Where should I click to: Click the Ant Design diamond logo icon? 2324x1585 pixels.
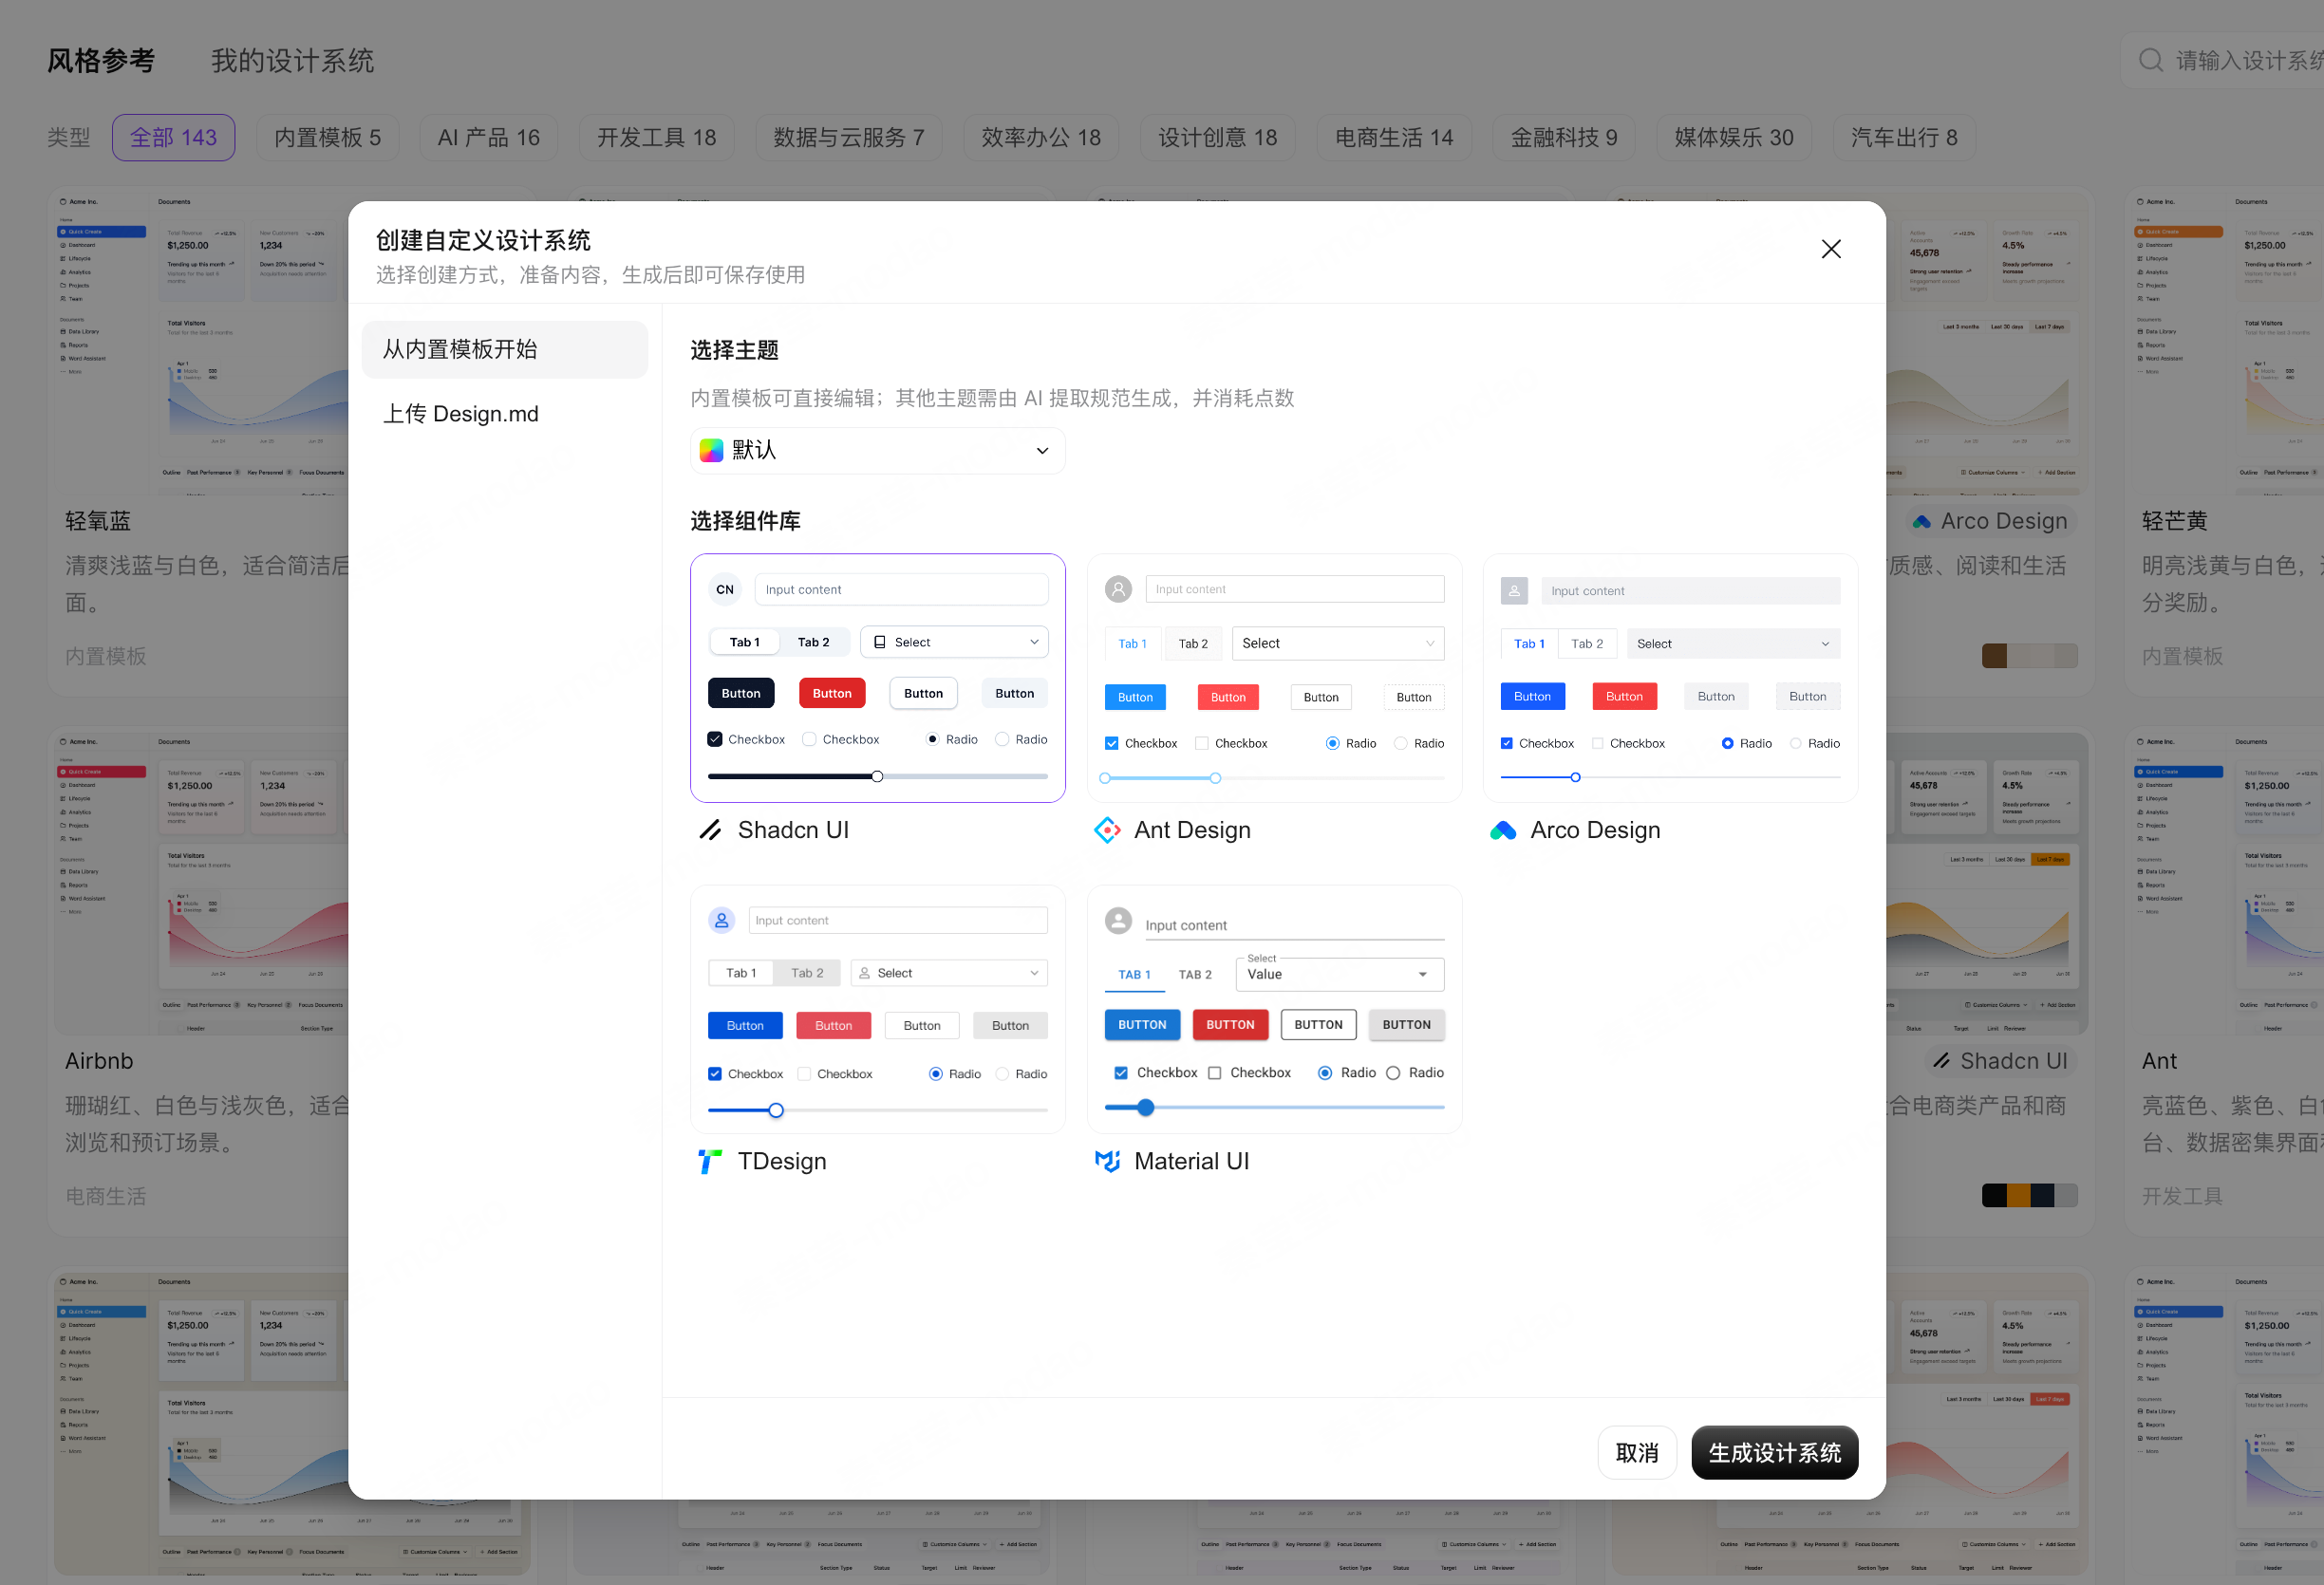click(x=1107, y=830)
